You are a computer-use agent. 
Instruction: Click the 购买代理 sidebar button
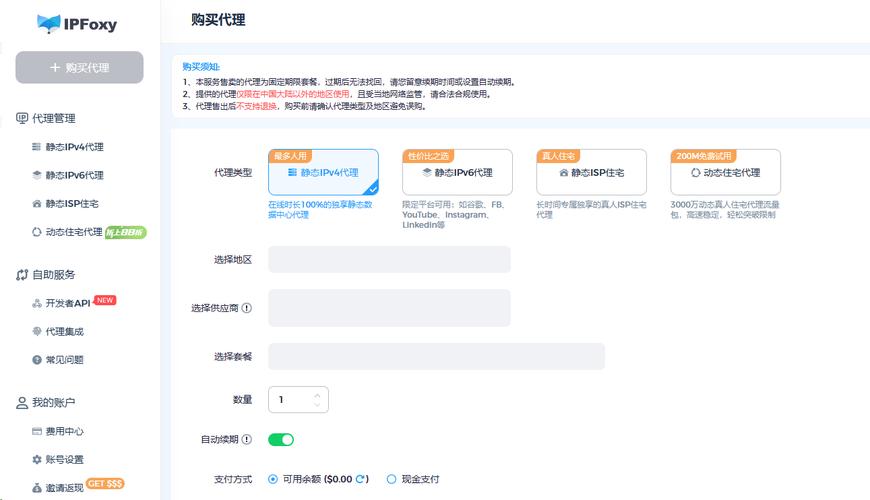pyautogui.click(x=79, y=68)
